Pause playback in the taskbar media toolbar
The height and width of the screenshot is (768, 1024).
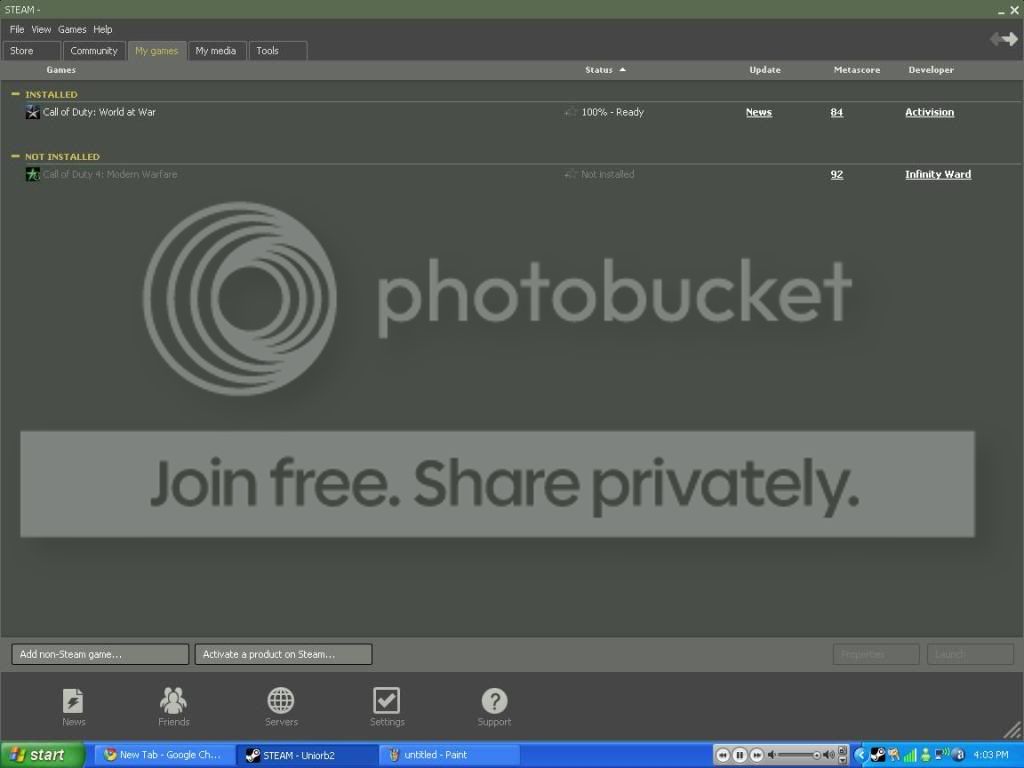pos(739,755)
